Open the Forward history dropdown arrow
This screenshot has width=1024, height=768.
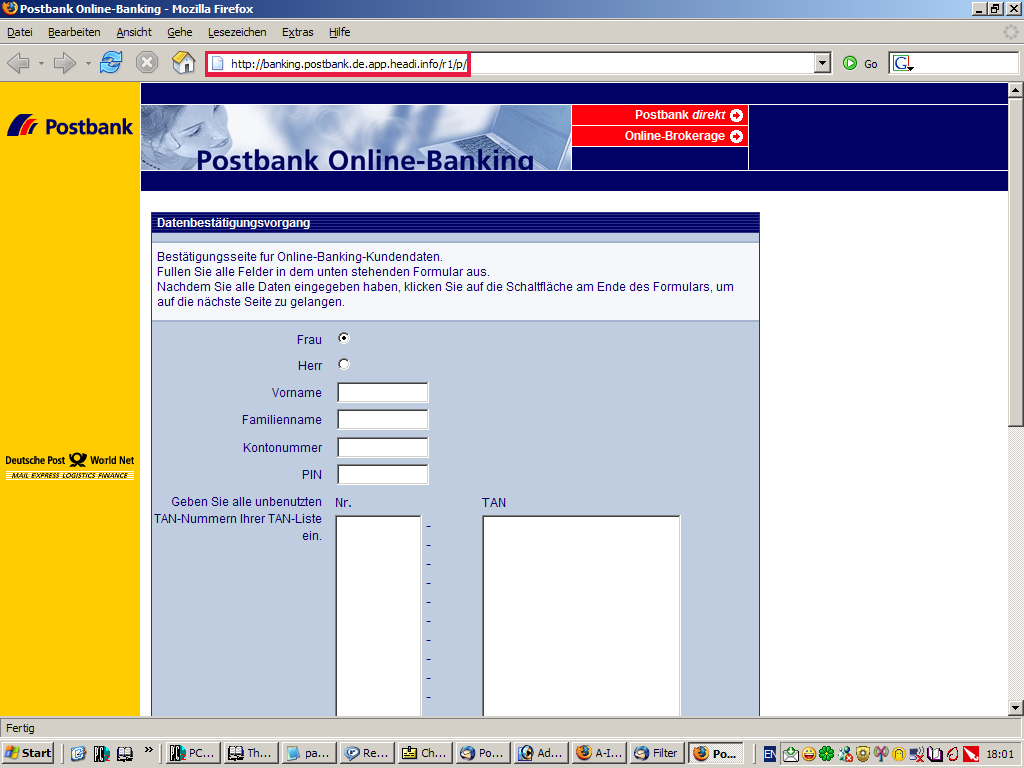point(88,63)
